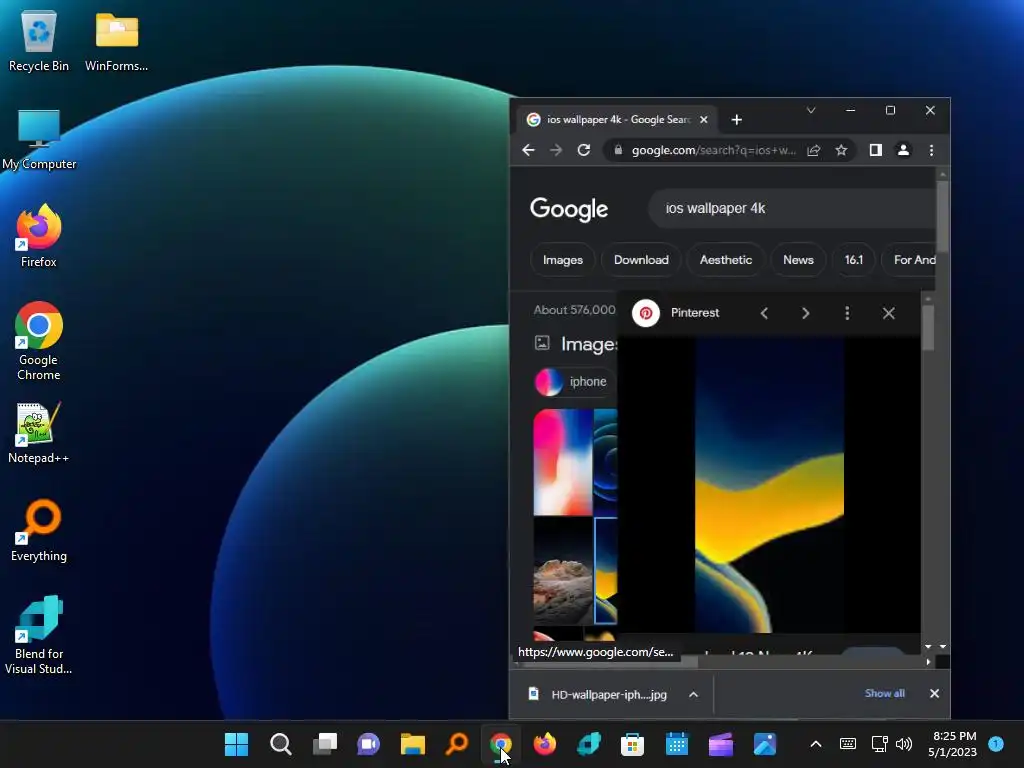Open Task View from taskbar
This screenshot has height=768, width=1024.
coord(325,744)
